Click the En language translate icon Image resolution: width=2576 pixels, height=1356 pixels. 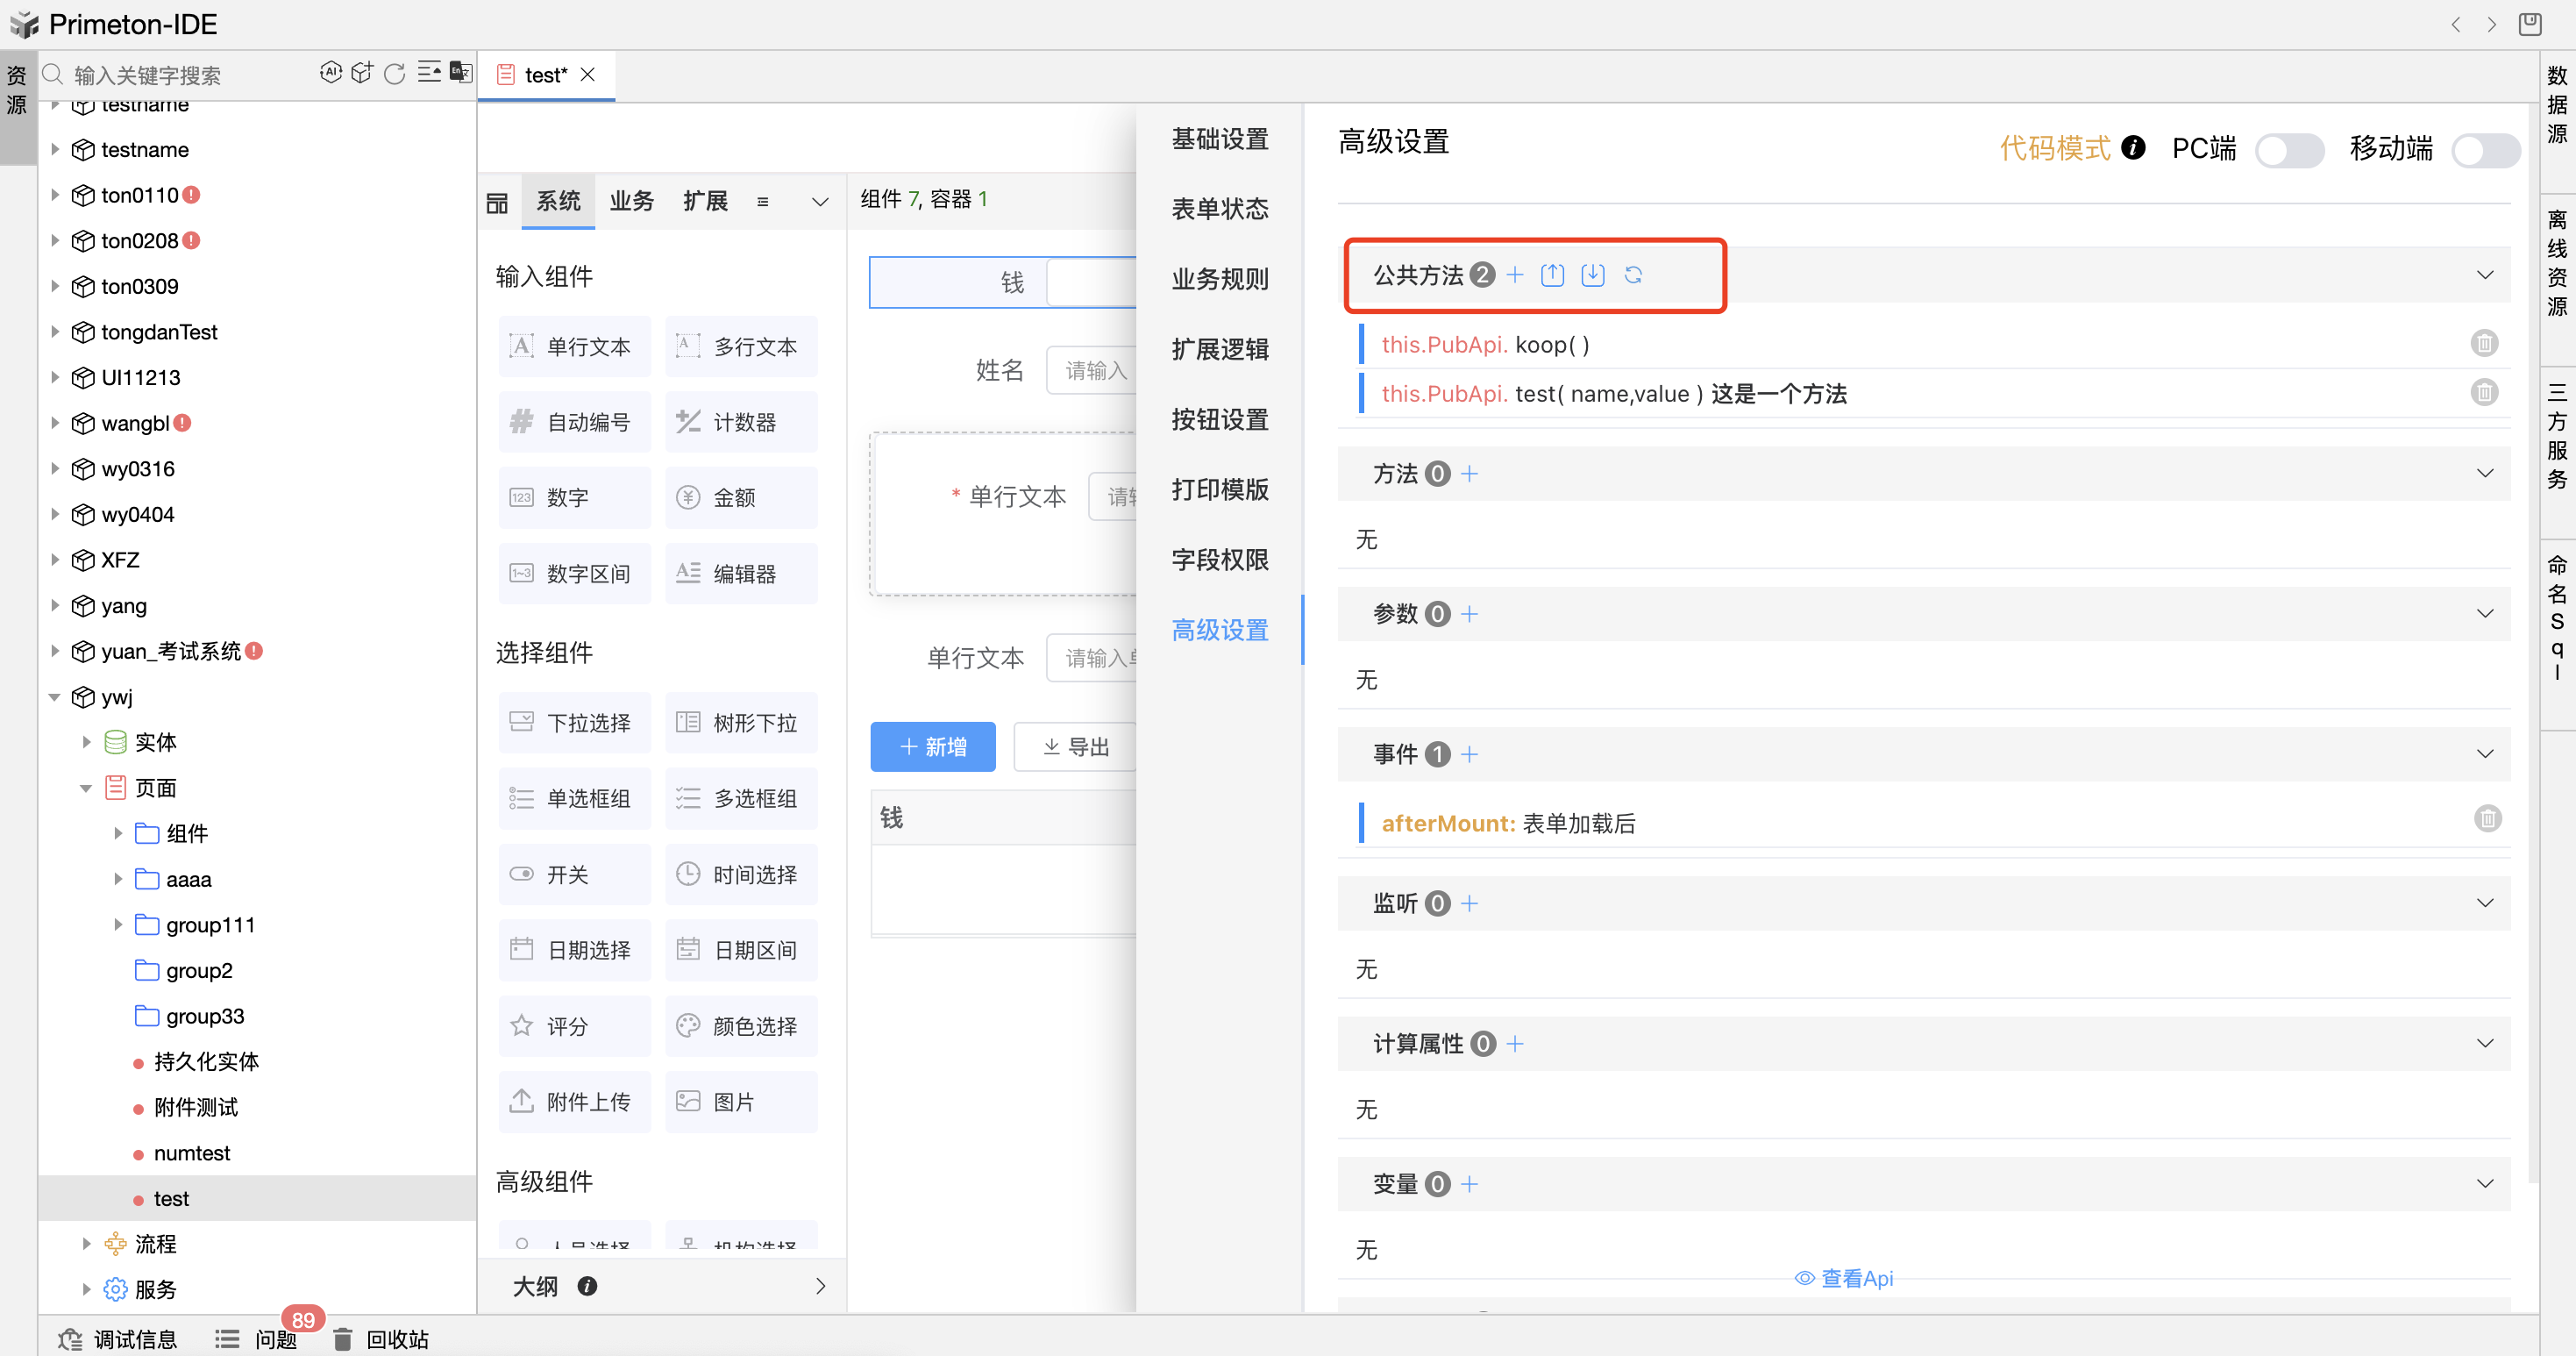(x=460, y=73)
